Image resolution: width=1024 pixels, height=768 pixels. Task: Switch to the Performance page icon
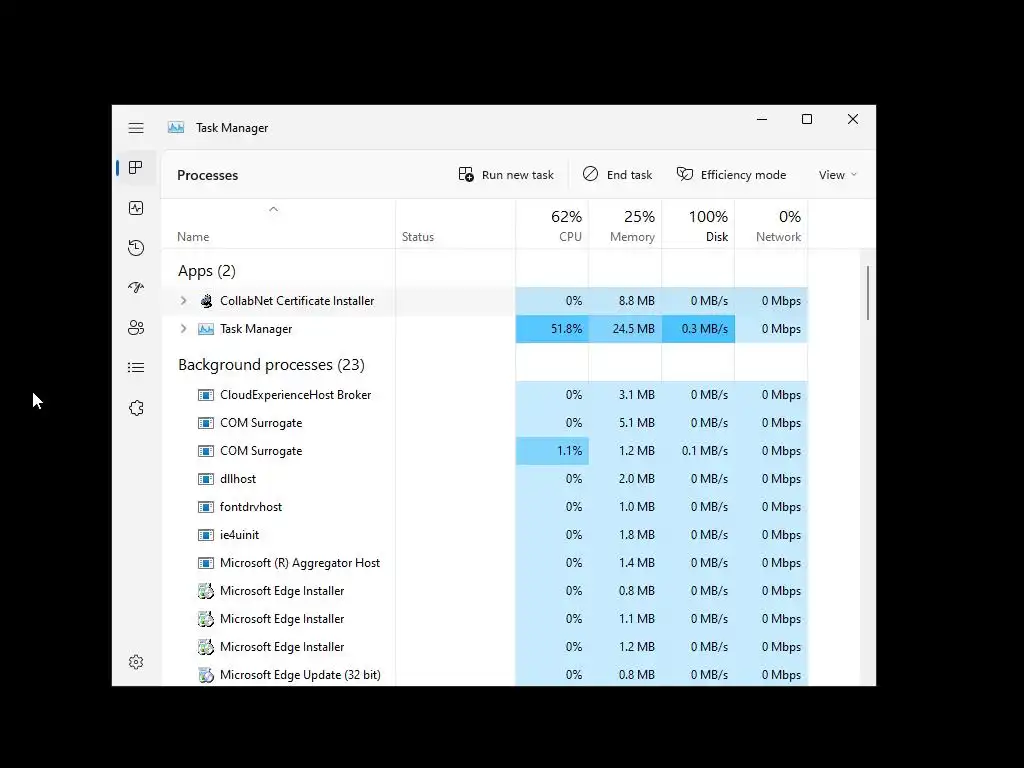tap(136, 208)
